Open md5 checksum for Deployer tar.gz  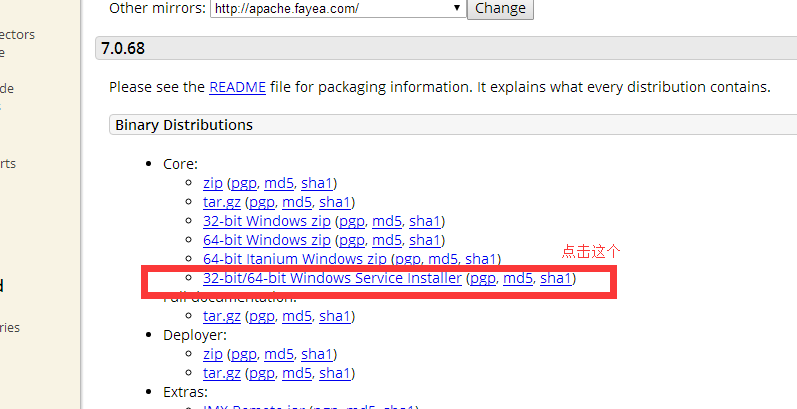tap(297, 373)
